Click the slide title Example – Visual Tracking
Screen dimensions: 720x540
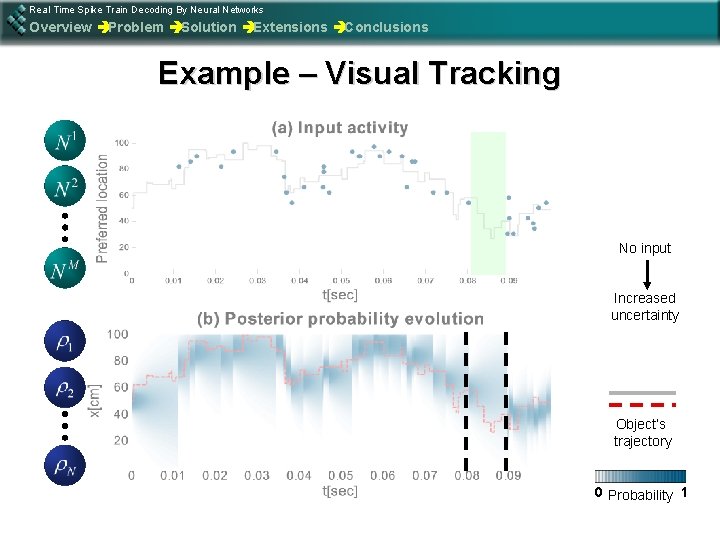click(360, 73)
